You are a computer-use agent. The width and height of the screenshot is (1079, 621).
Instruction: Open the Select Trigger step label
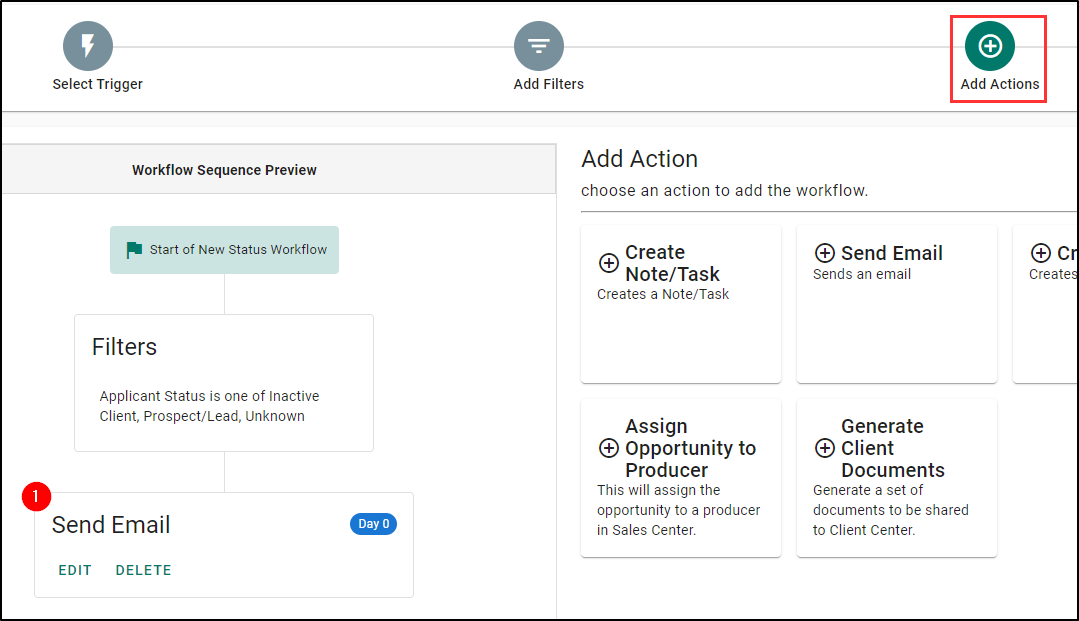[98, 84]
